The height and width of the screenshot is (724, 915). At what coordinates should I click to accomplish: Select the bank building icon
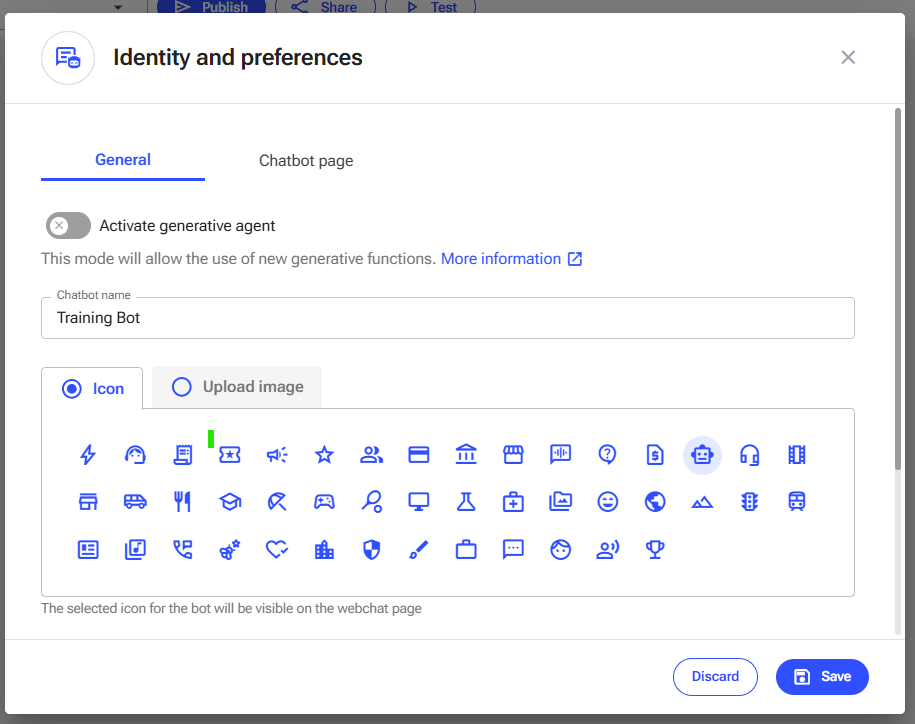coord(466,454)
